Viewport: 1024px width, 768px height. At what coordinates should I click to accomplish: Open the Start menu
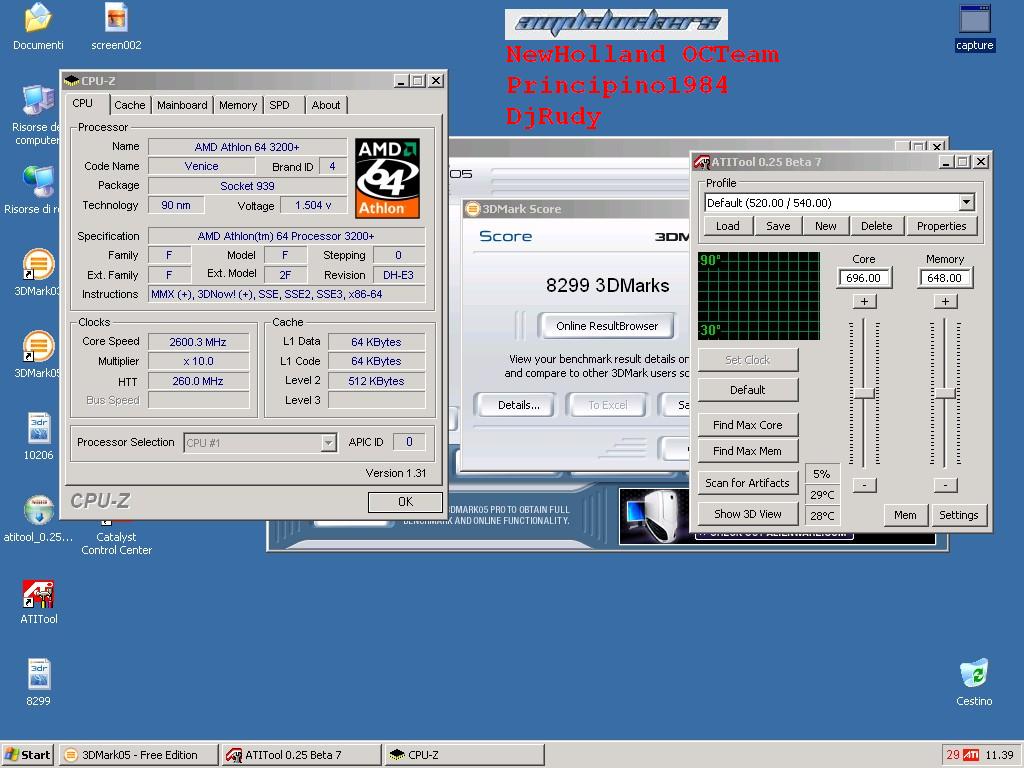tap(28, 755)
